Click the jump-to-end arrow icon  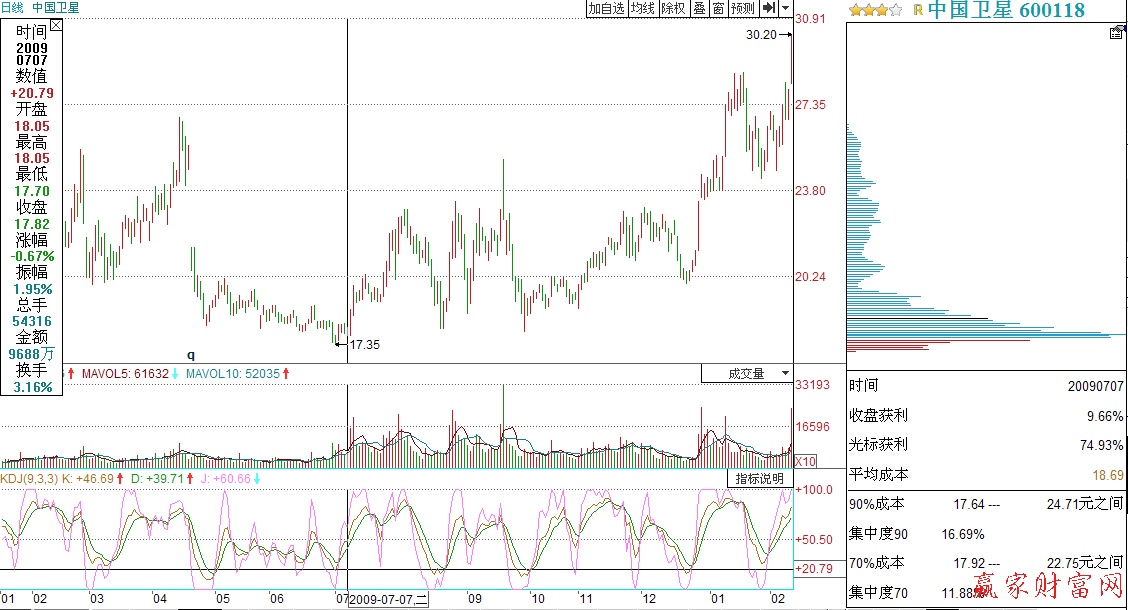[768, 8]
